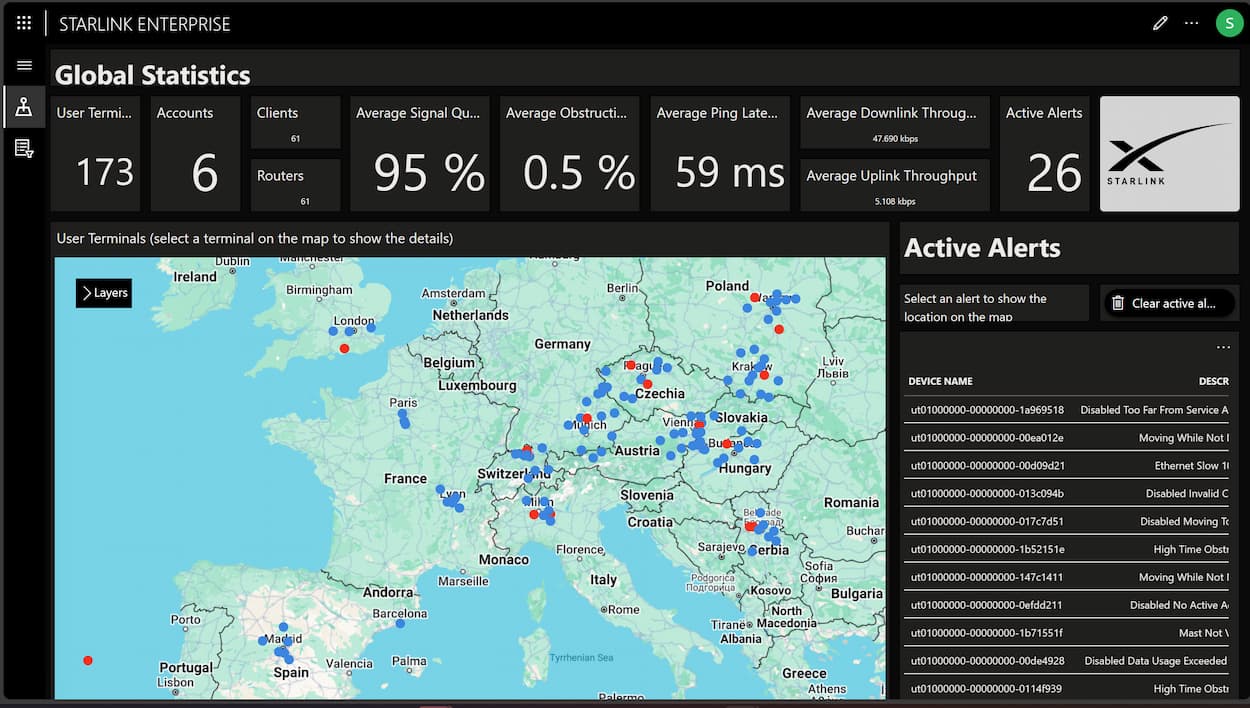Click the Active Alerts panel heading
Screen dimensions: 1250x708
pos(982,248)
